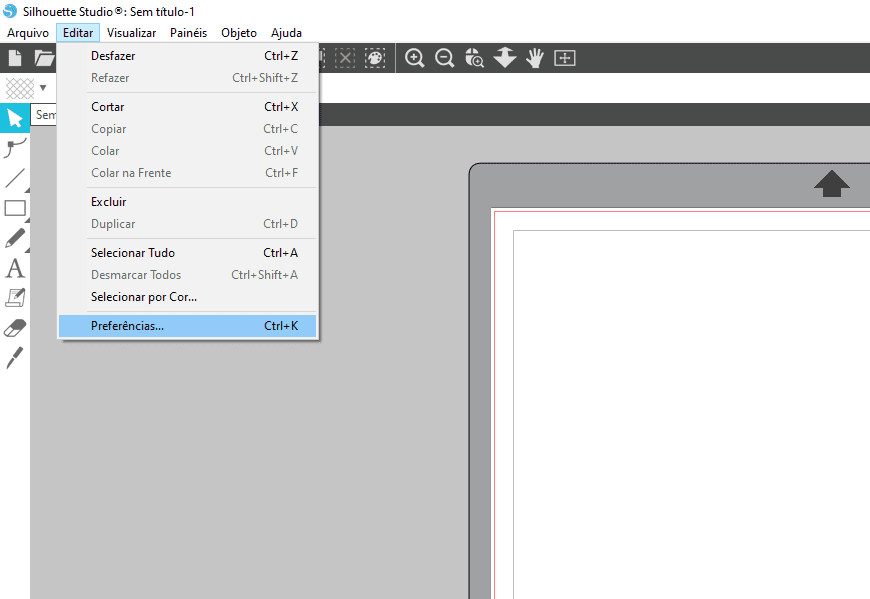Click the cutting mat up arrow
Image resolution: width=870 pixels, height=599 pixels.
(831, 183)
